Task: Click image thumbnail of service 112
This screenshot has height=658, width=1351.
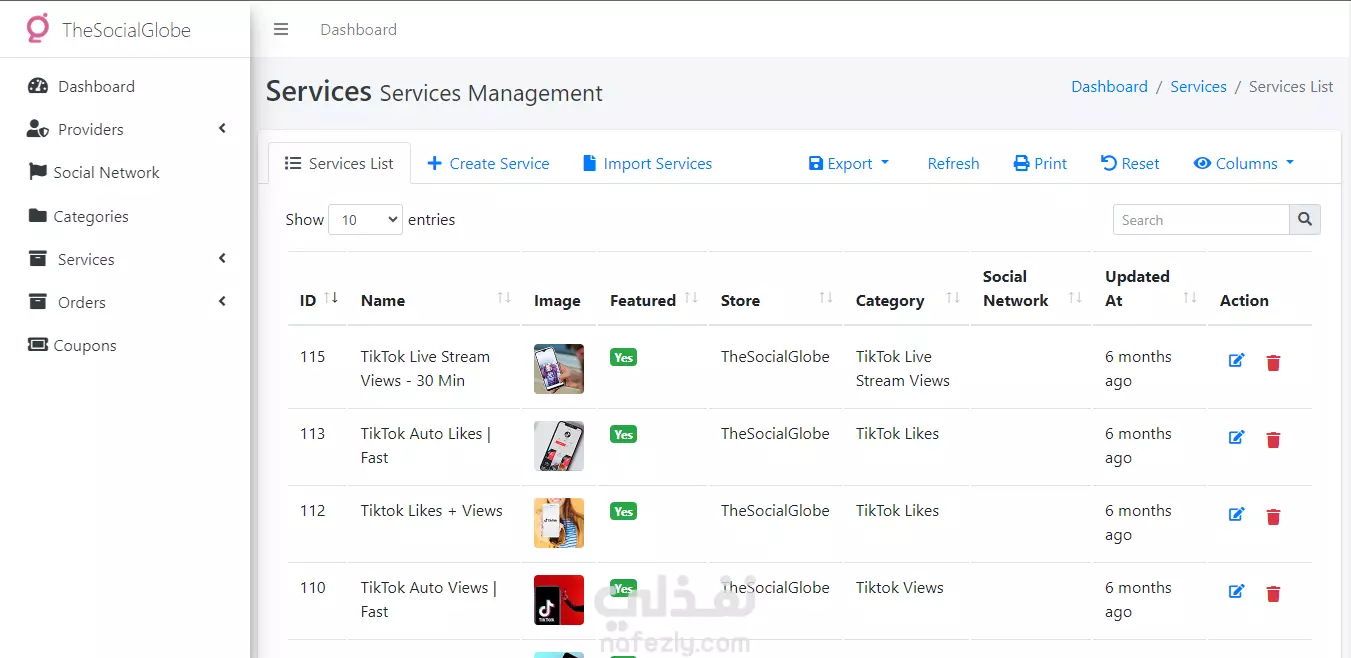Action: click(559, 523)
